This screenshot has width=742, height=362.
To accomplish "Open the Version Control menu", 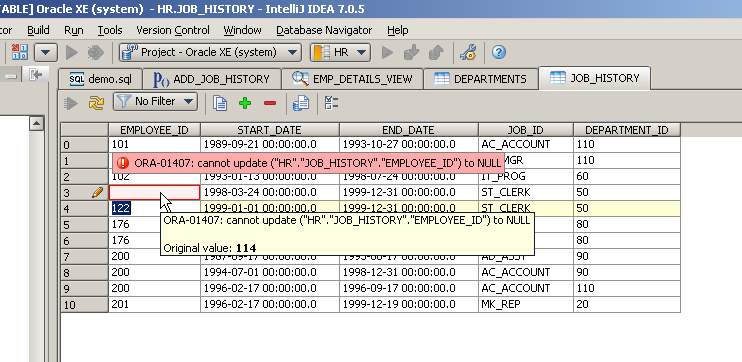I will pyautogui.click(x=173, y=30).
